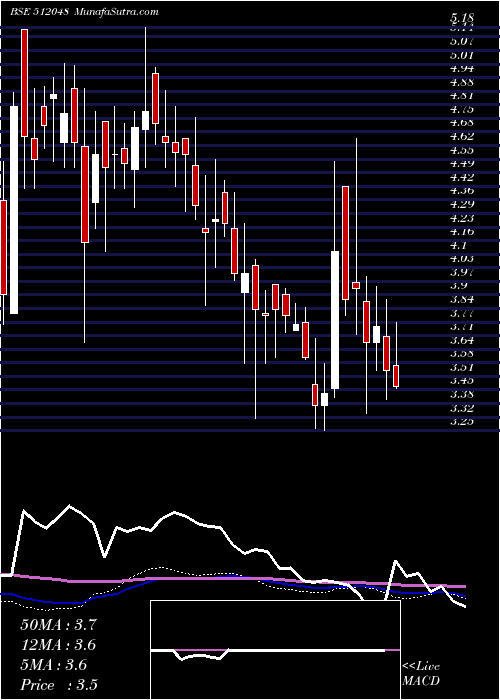Select the 4.49 price level label
The height and width of the screenshot is (700, 500).
coord(462,163)
